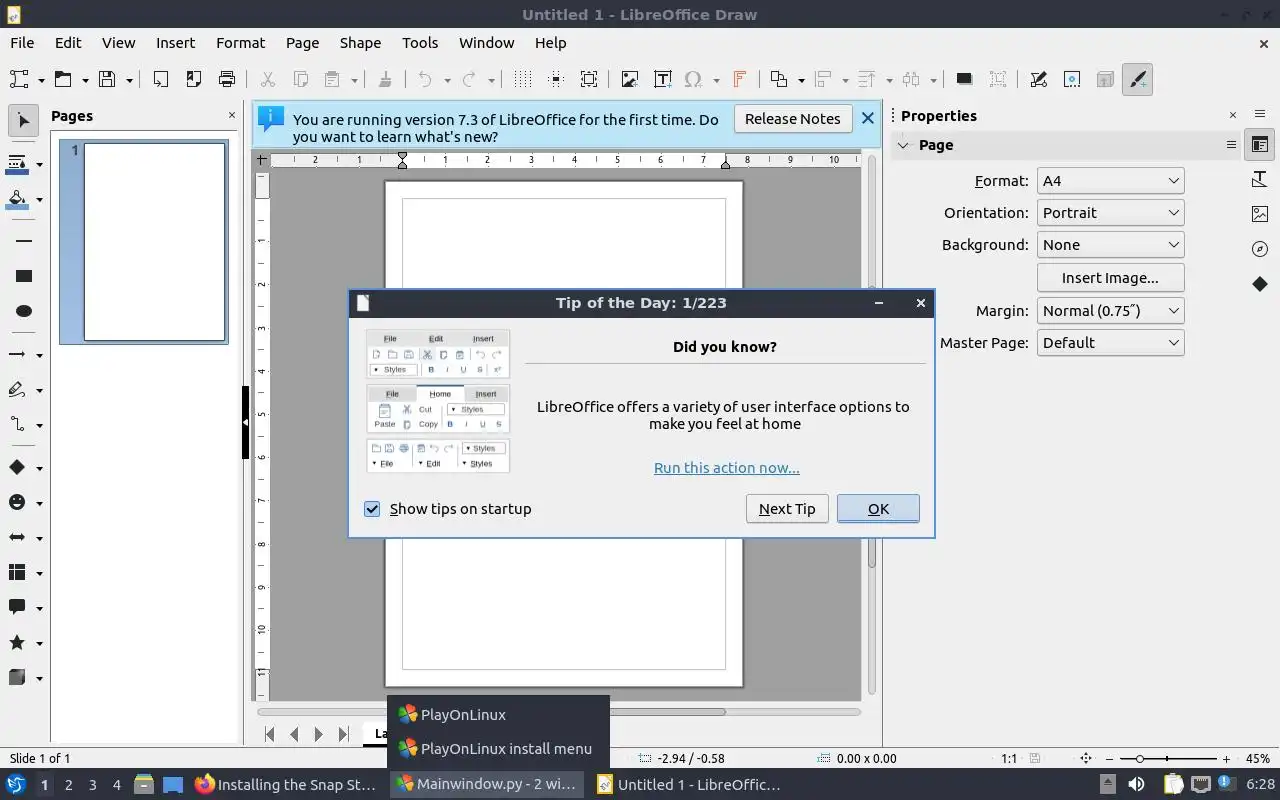This screenshot has height=800, width=1280.
Task: Click the Run this action now link
Action: [x=727, y=468]
